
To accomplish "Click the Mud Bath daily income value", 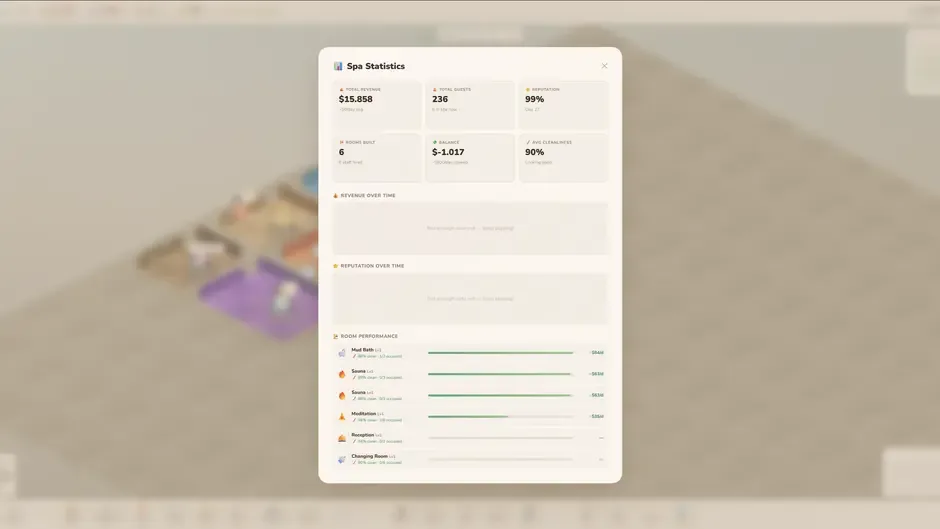I will (596, 353).
